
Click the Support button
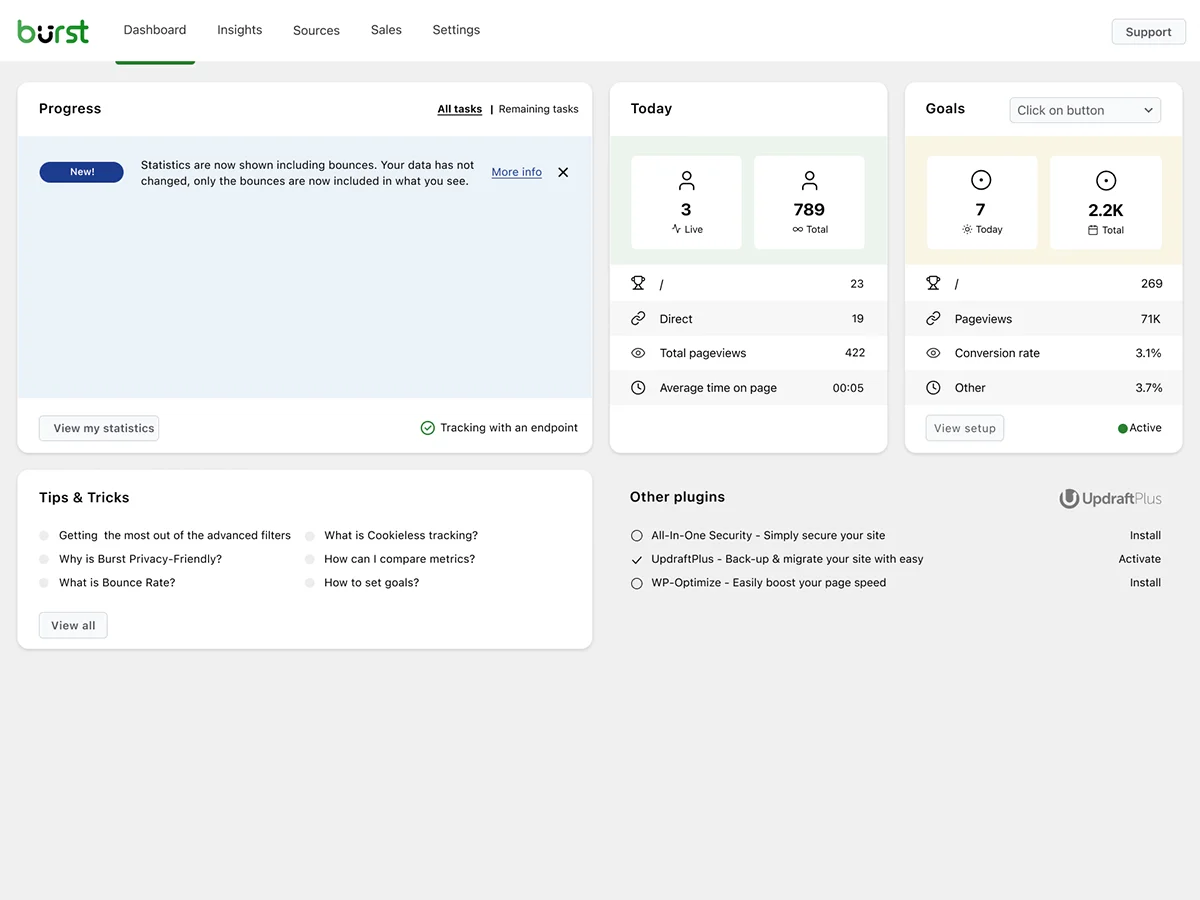(1148, 32)
